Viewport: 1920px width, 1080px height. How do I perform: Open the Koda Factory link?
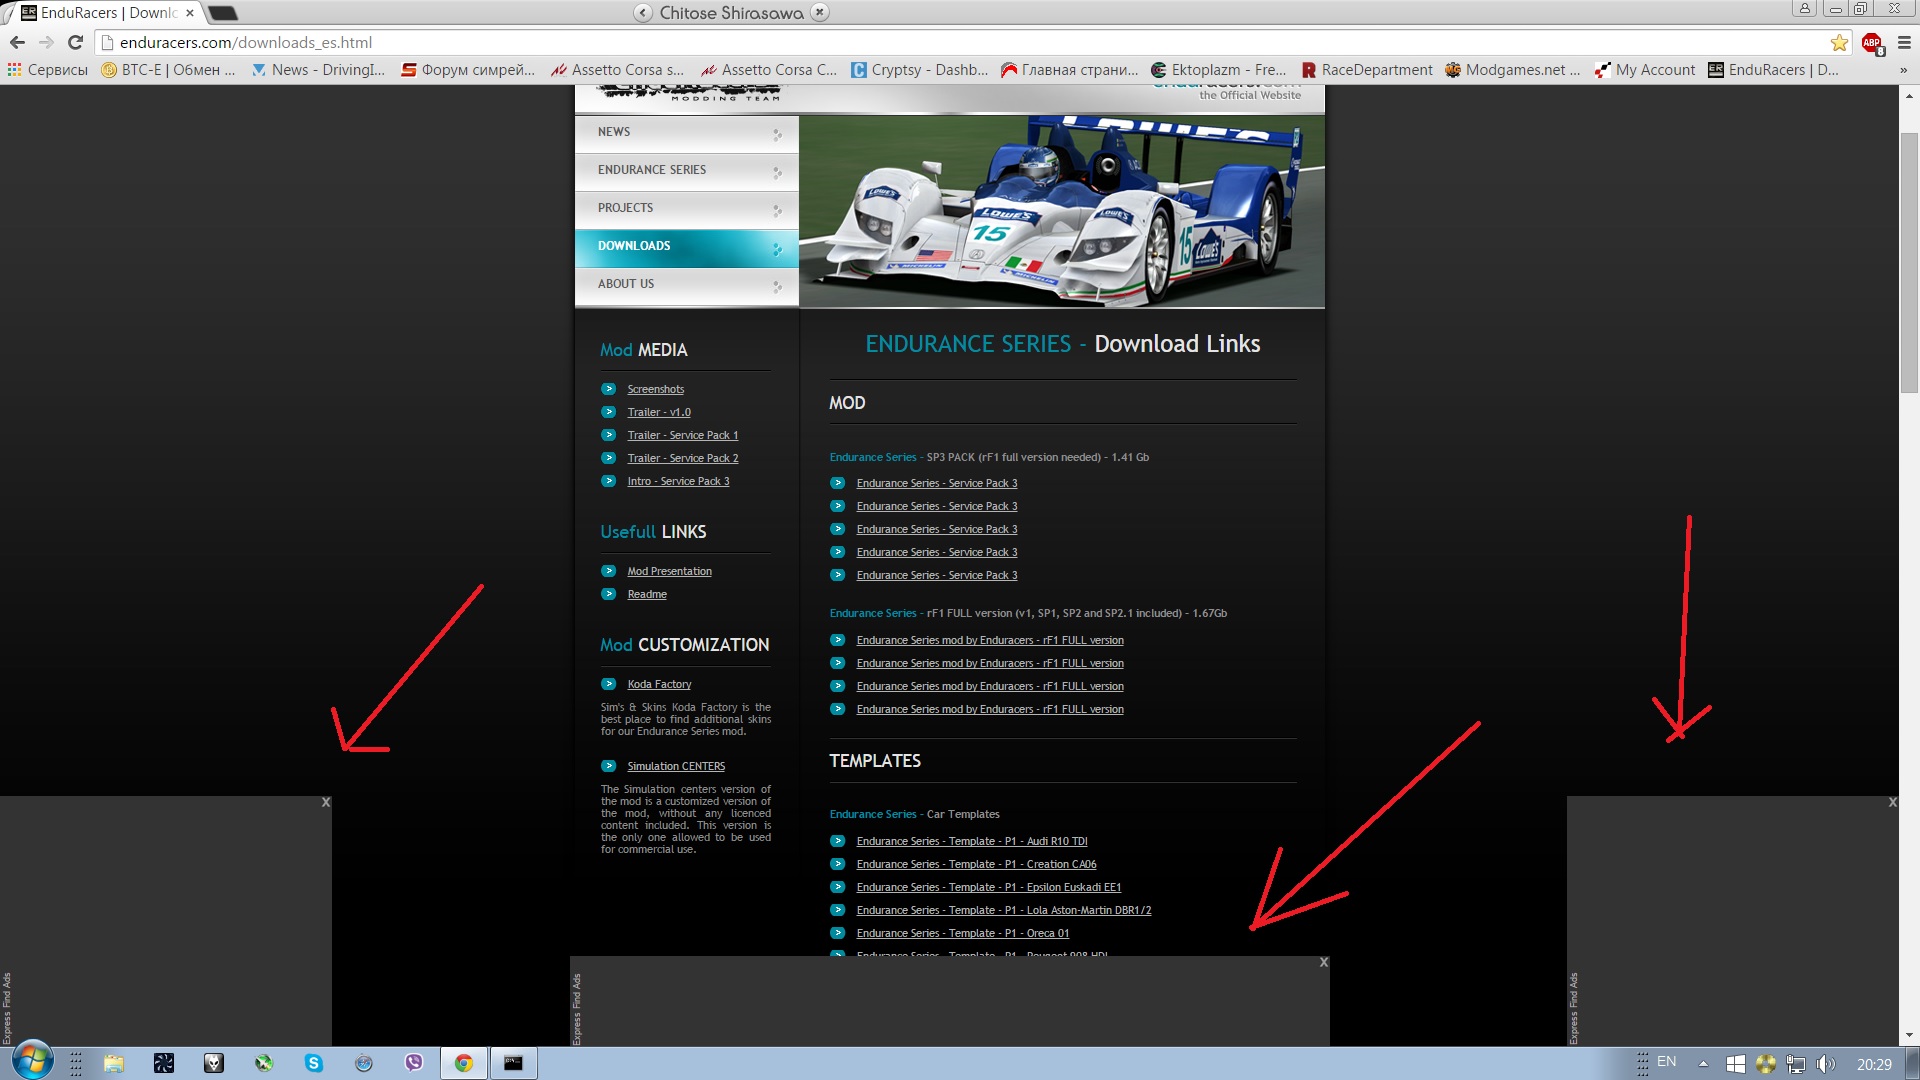click(x=659, y=685)
